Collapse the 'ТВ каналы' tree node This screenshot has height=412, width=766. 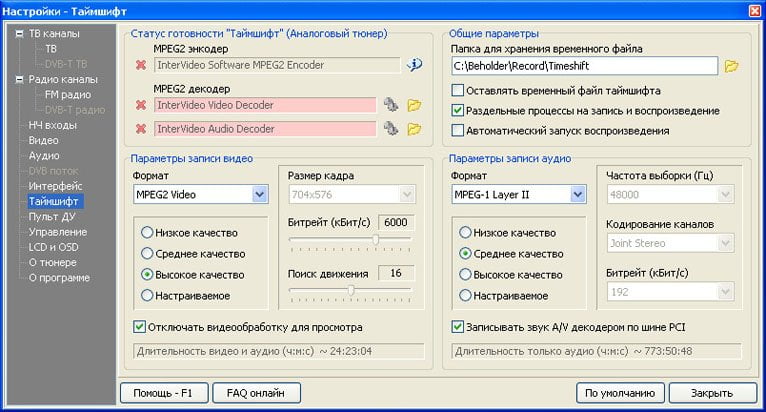20,34
